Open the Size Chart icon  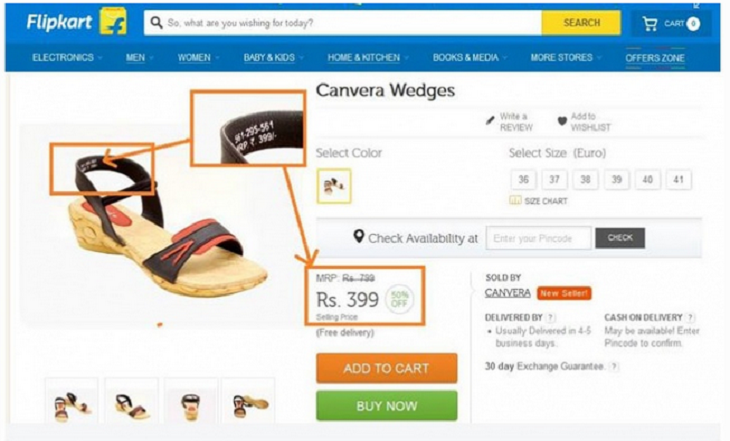tap(516, 200)
